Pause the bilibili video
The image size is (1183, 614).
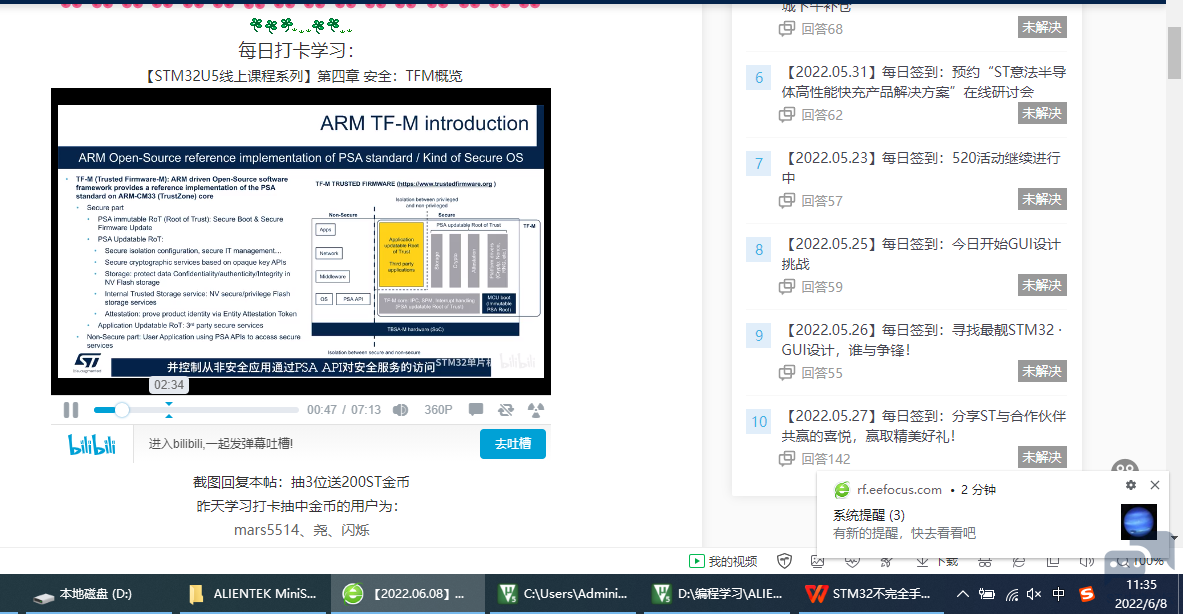[x=71, y=410]
